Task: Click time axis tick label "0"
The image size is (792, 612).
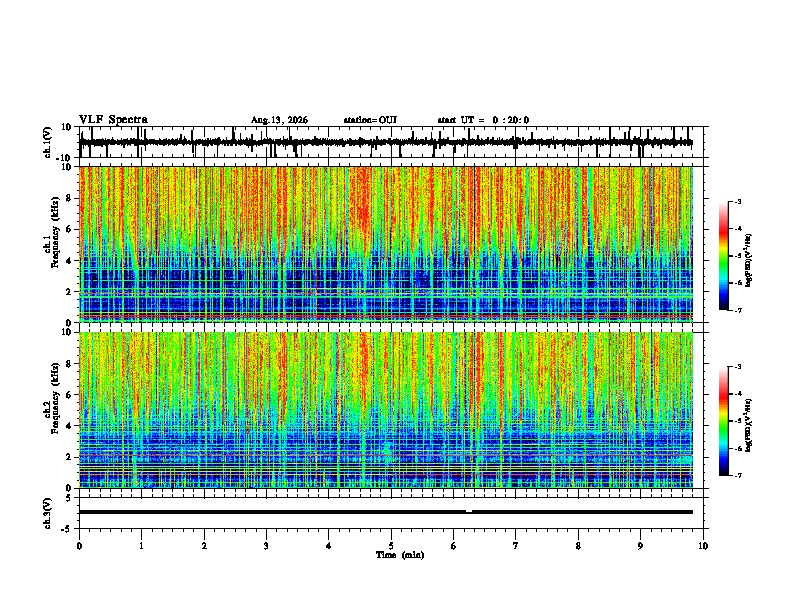Action: click(x=79, y=546)
